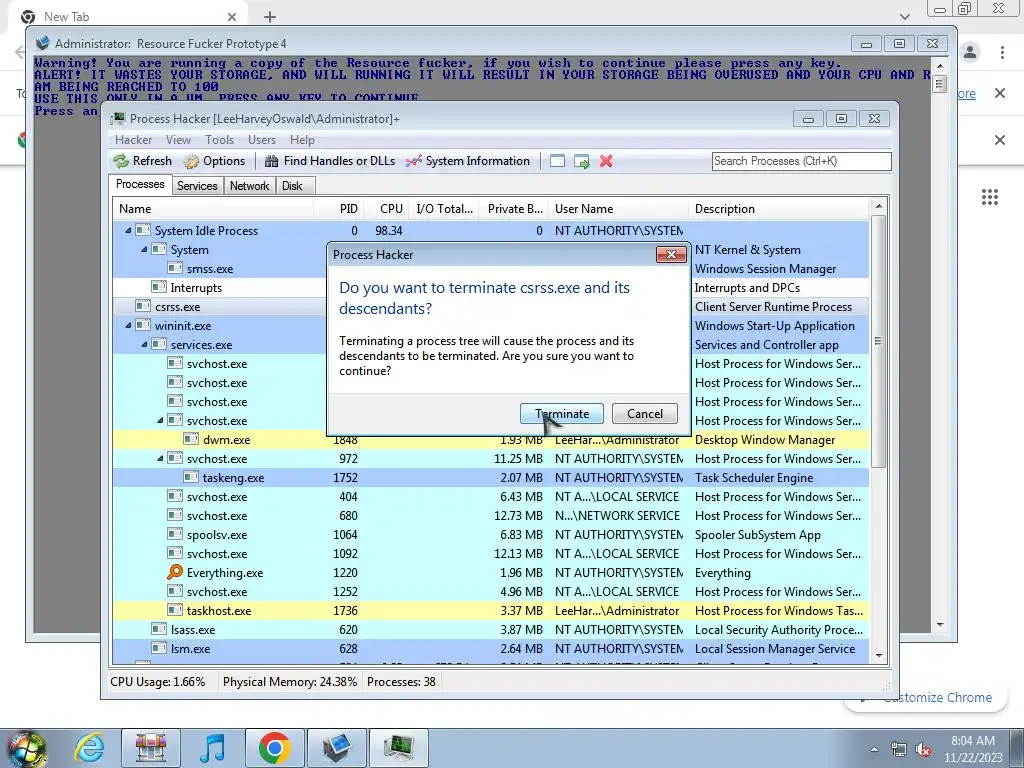Screen dimensions: 1024x768
Task: Open the View menu
Action: click(x=178, y=140)
